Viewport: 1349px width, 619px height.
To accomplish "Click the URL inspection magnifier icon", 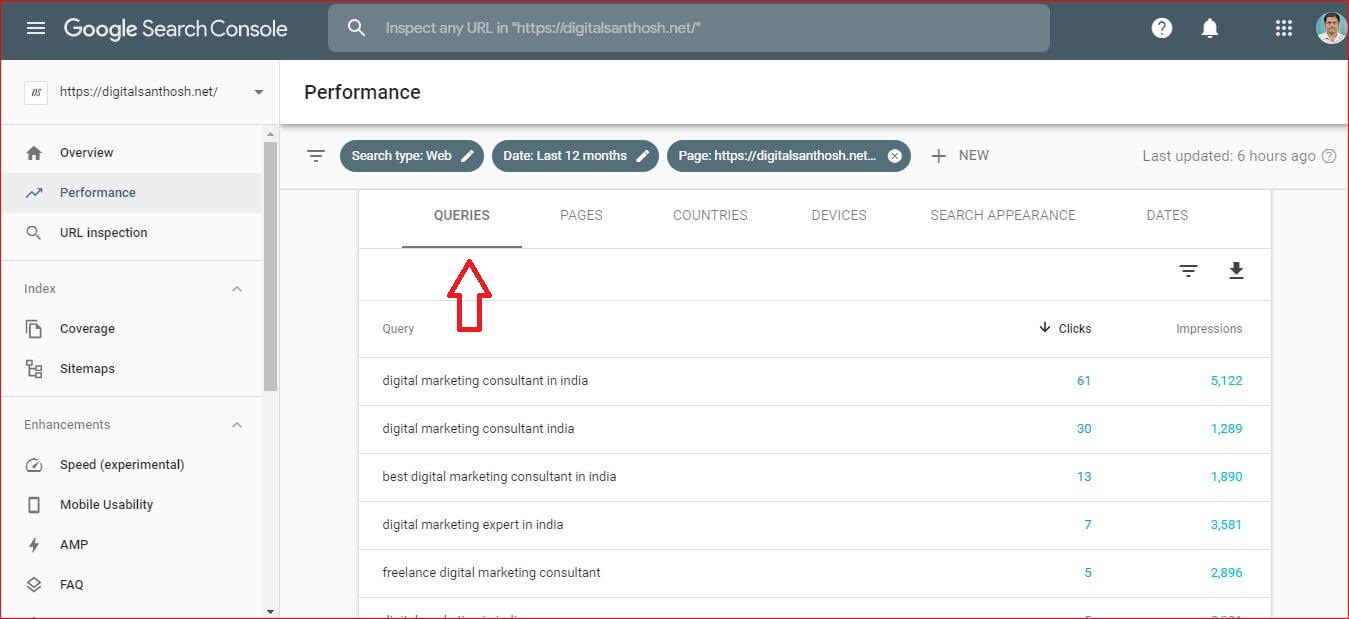I will [34, 233].
